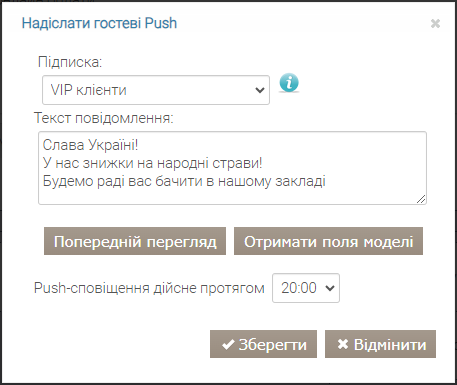Viewport: 457px width, 385px height.
Task: Click the checkmark icon on Зберегти
Action: point(228,345)
